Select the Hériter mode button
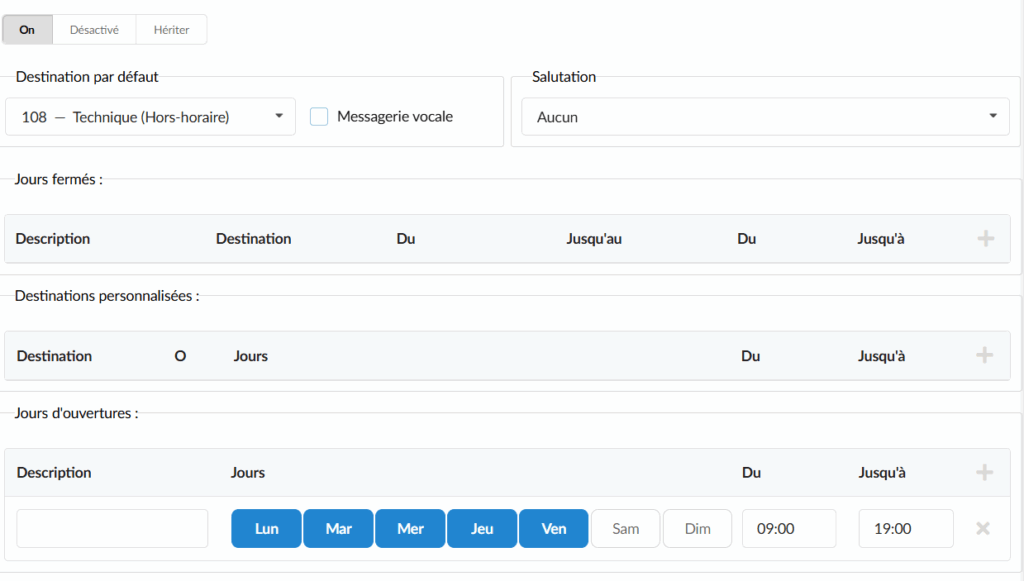Screen dimensions: 1024x581 click(x=171, y=30)
